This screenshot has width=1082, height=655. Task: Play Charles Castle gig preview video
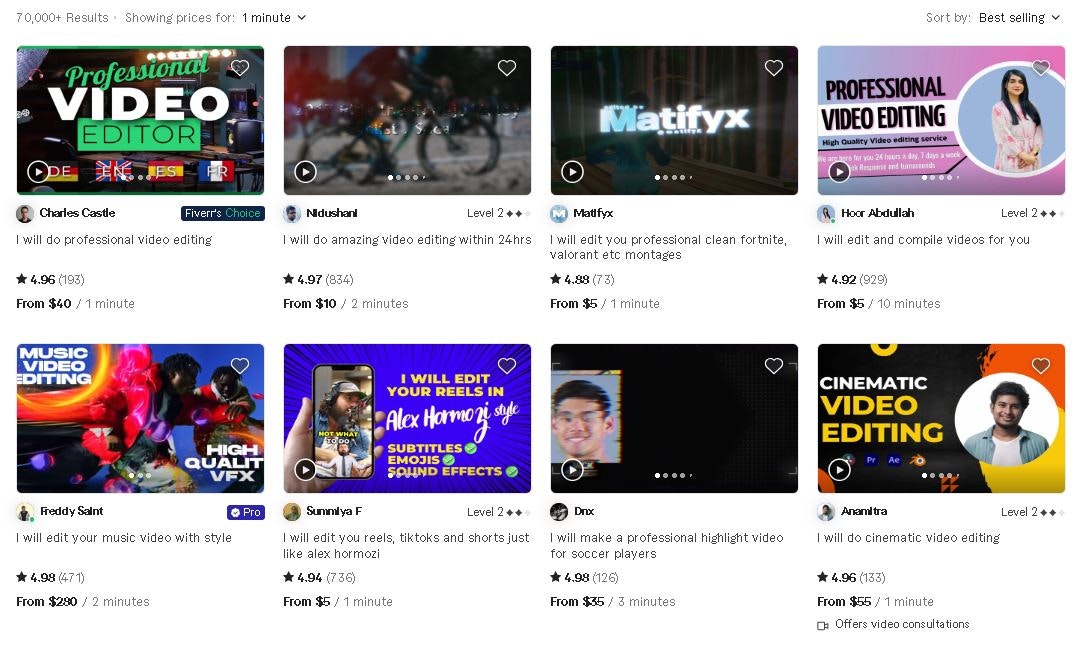(37, 171)
